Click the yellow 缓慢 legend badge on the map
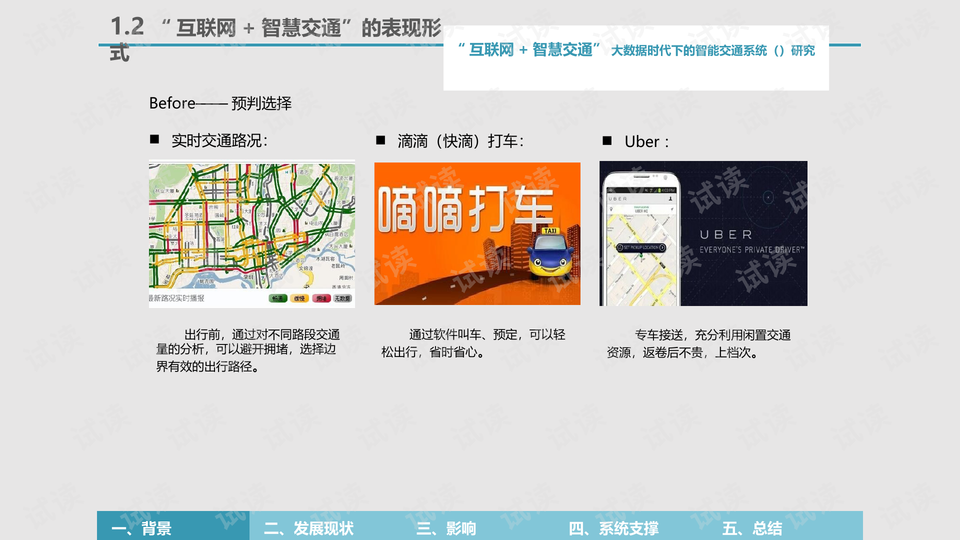960x540 pixels. [300, 298]
